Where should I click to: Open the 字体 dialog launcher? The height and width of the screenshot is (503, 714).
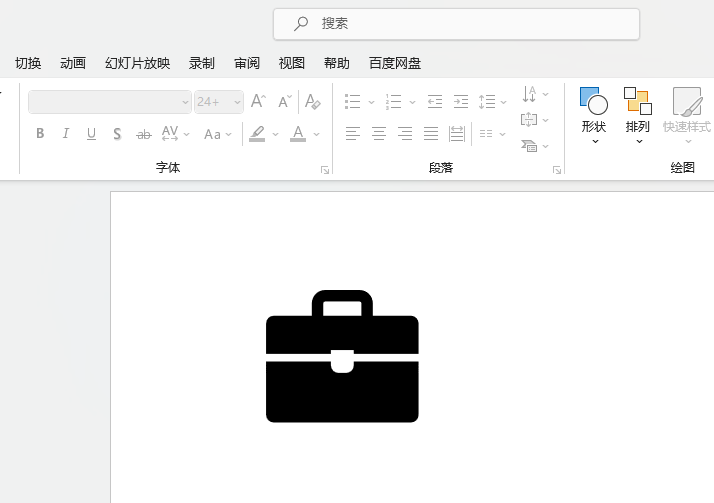(325, 170)
